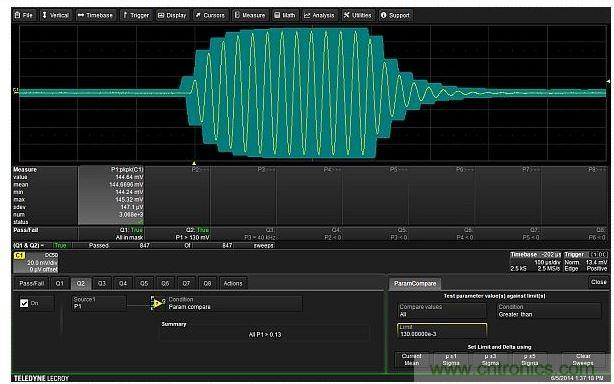Open the Compare values dropdown
The width and height of the screenshot is (614, 384).
pos(442,311)
